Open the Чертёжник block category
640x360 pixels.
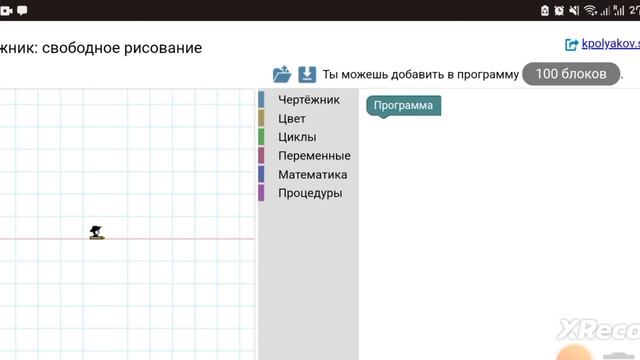click(308, 100)
